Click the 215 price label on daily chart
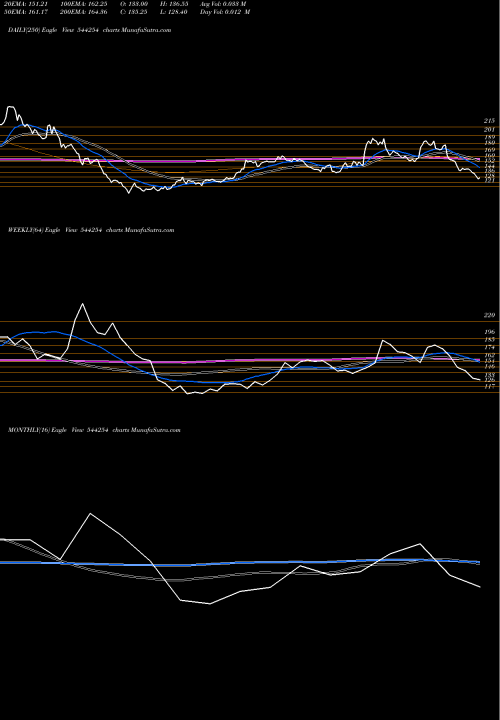 (489, 121)
